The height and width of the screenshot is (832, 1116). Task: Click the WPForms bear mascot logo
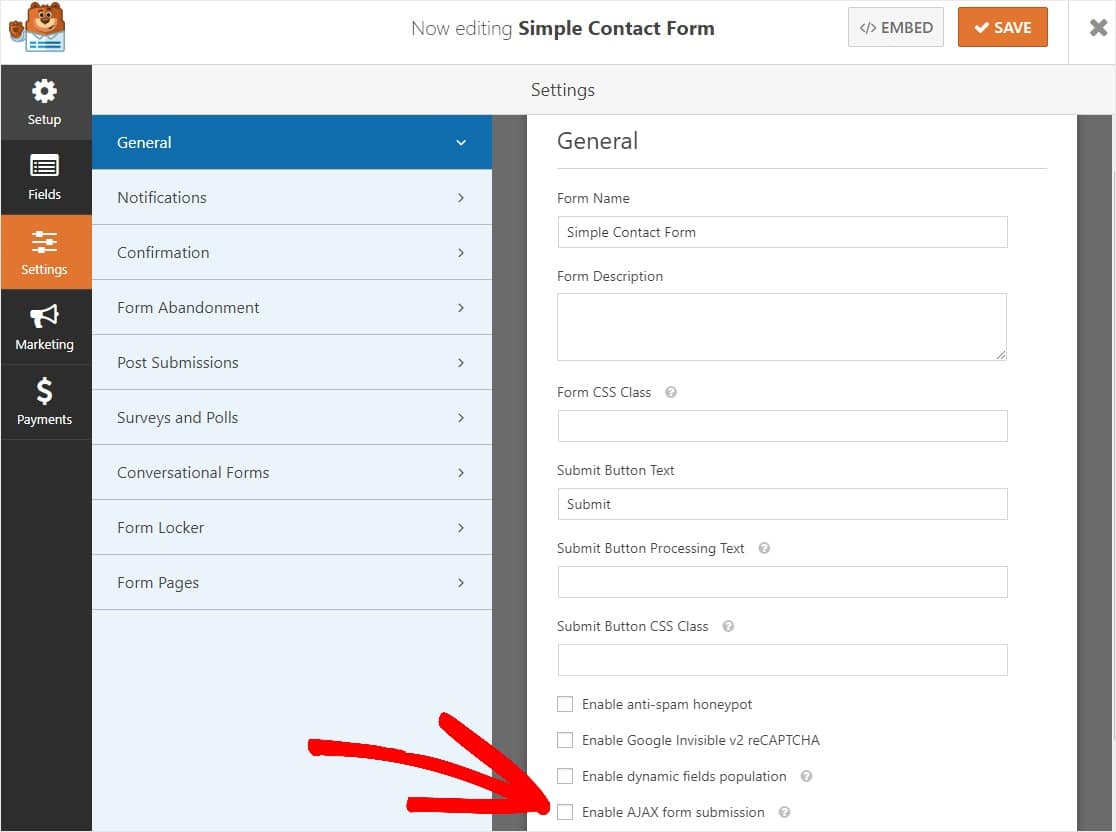(x=37, y=27)
